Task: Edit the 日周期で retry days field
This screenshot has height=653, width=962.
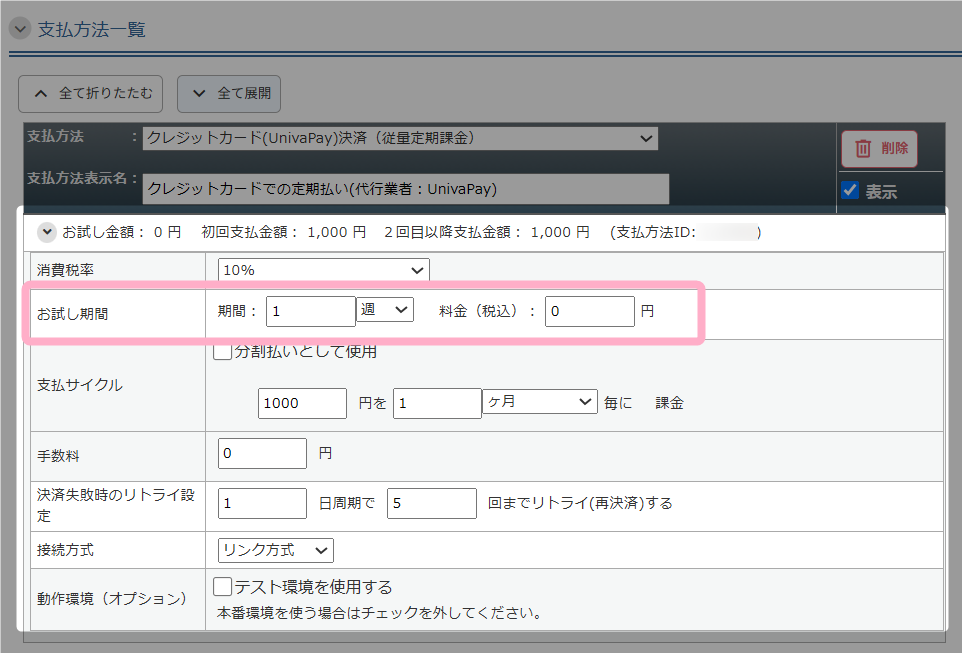Action: 262,503
